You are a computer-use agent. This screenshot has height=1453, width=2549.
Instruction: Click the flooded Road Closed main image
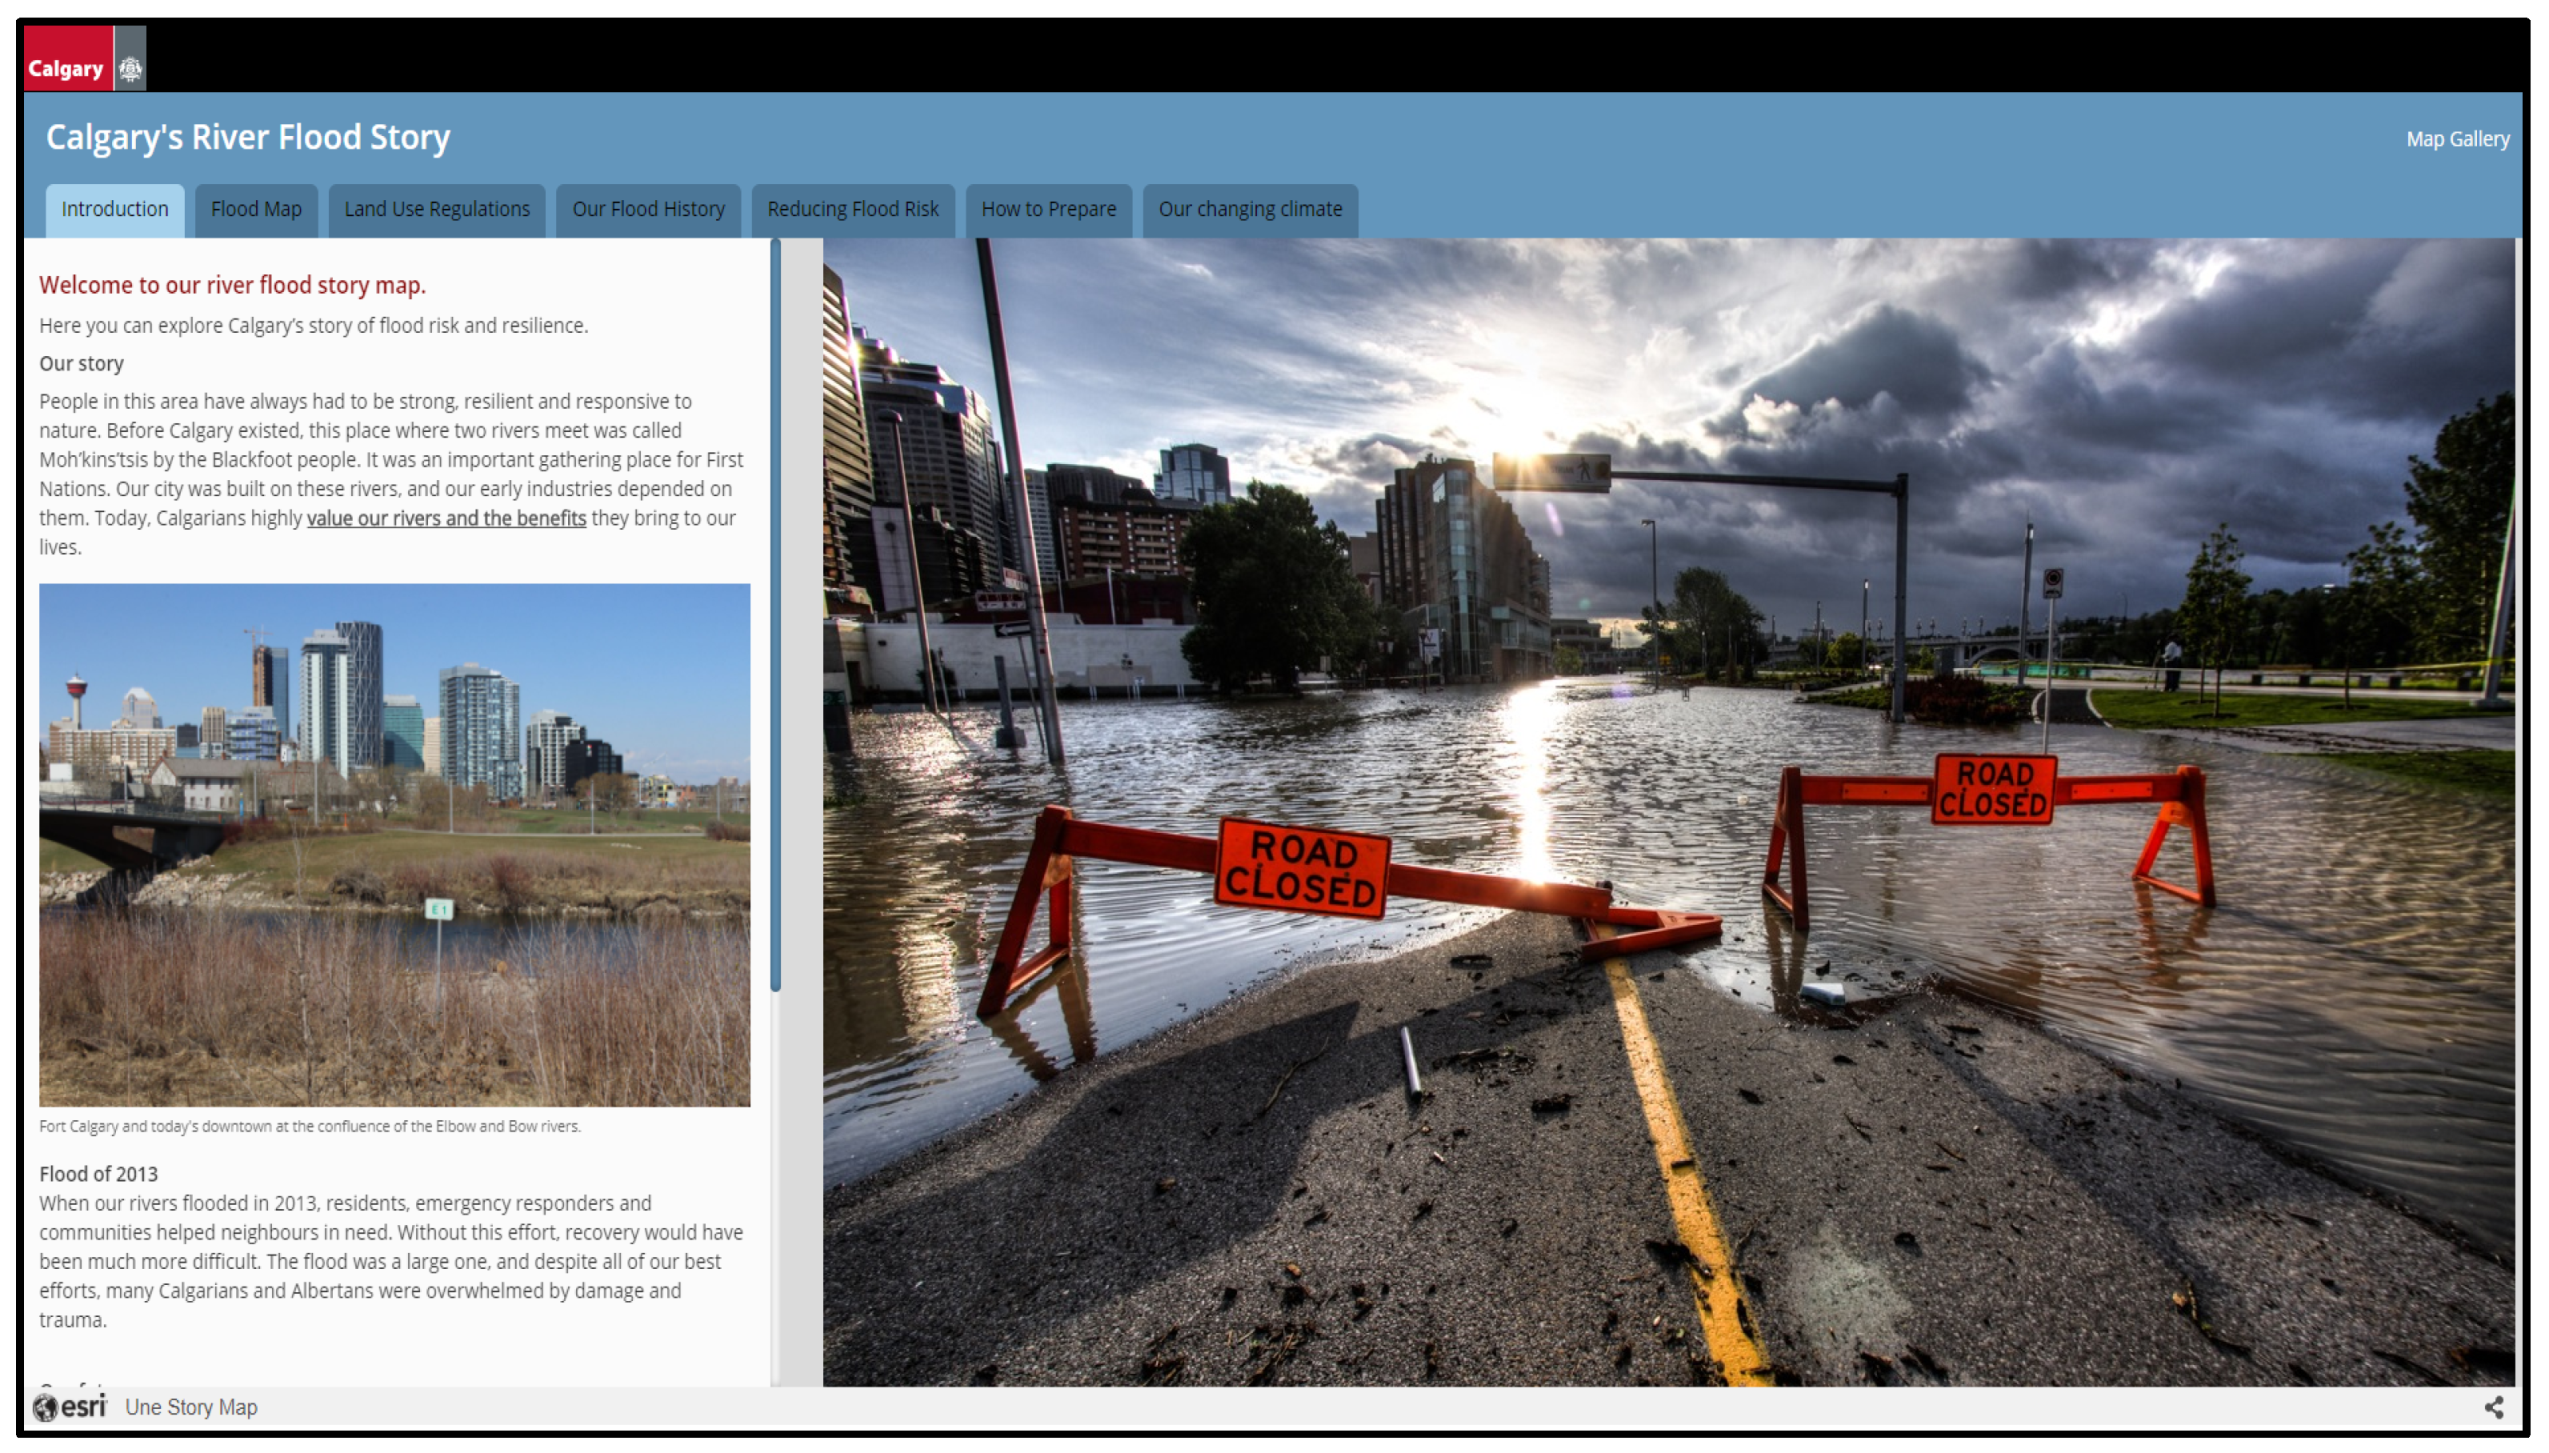1667,810
